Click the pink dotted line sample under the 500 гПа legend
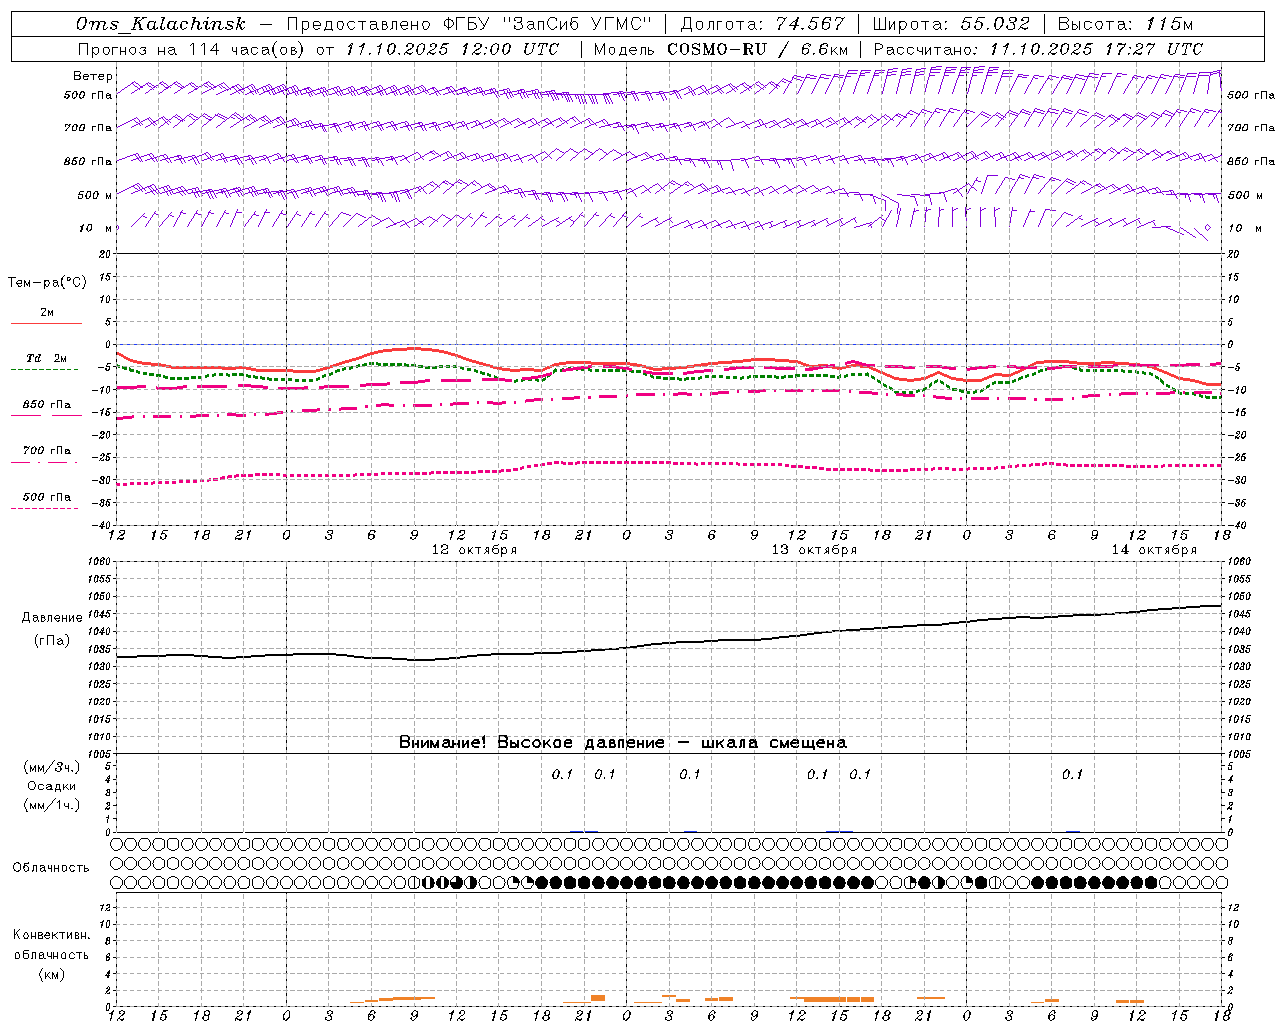 click(x=45, y=508)
